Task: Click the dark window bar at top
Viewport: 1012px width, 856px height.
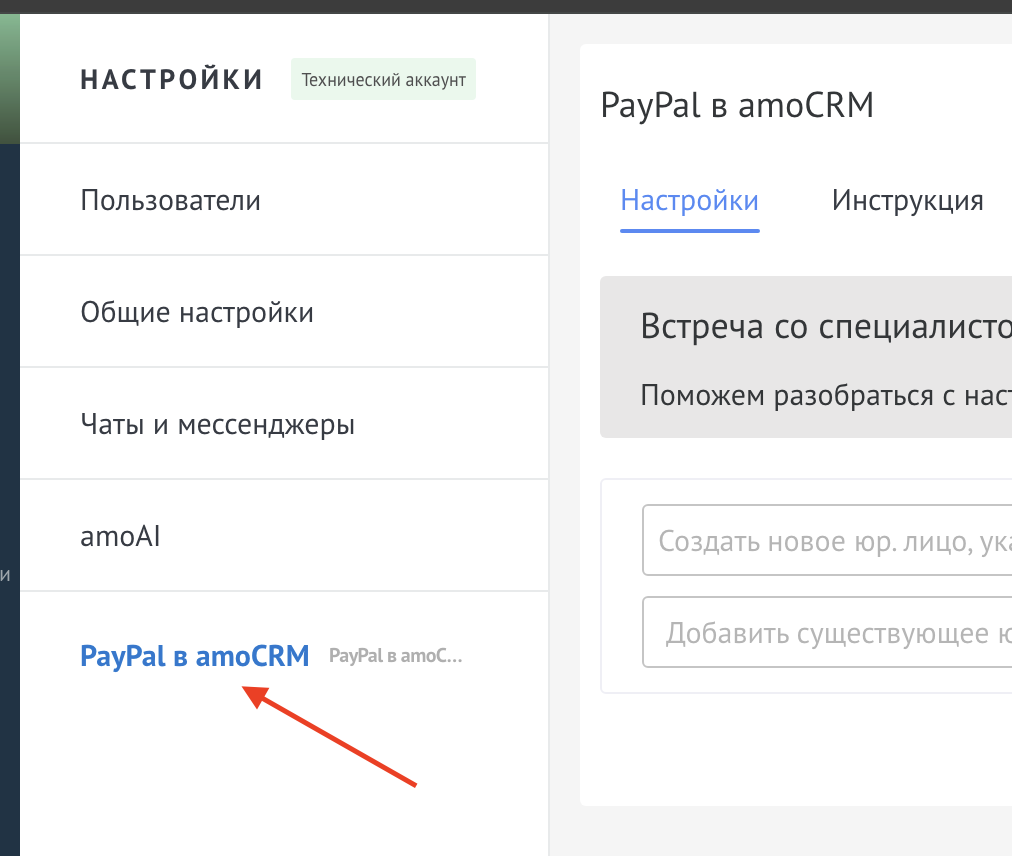Action: [x=506, y=6]
